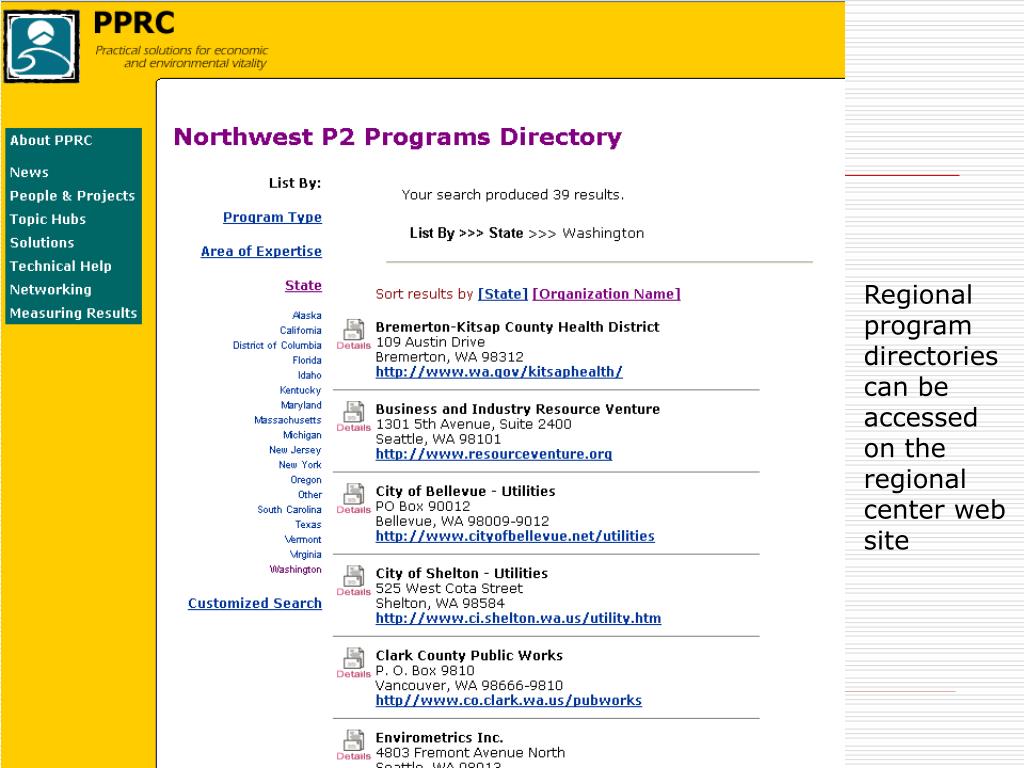Open People & Projects section
The image size is (1024, 768).
coord(72,196)
